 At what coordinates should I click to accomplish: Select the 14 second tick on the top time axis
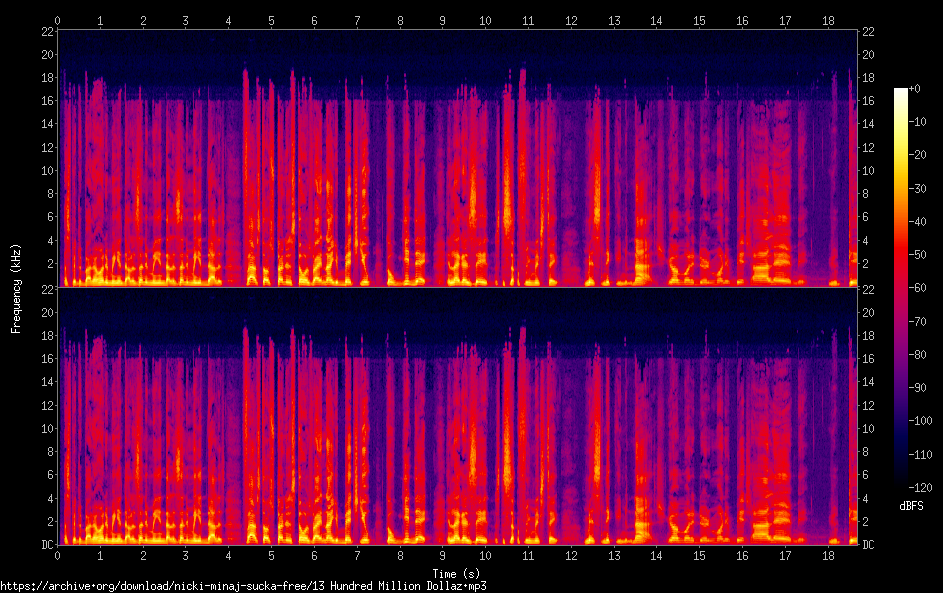point(656,20)
